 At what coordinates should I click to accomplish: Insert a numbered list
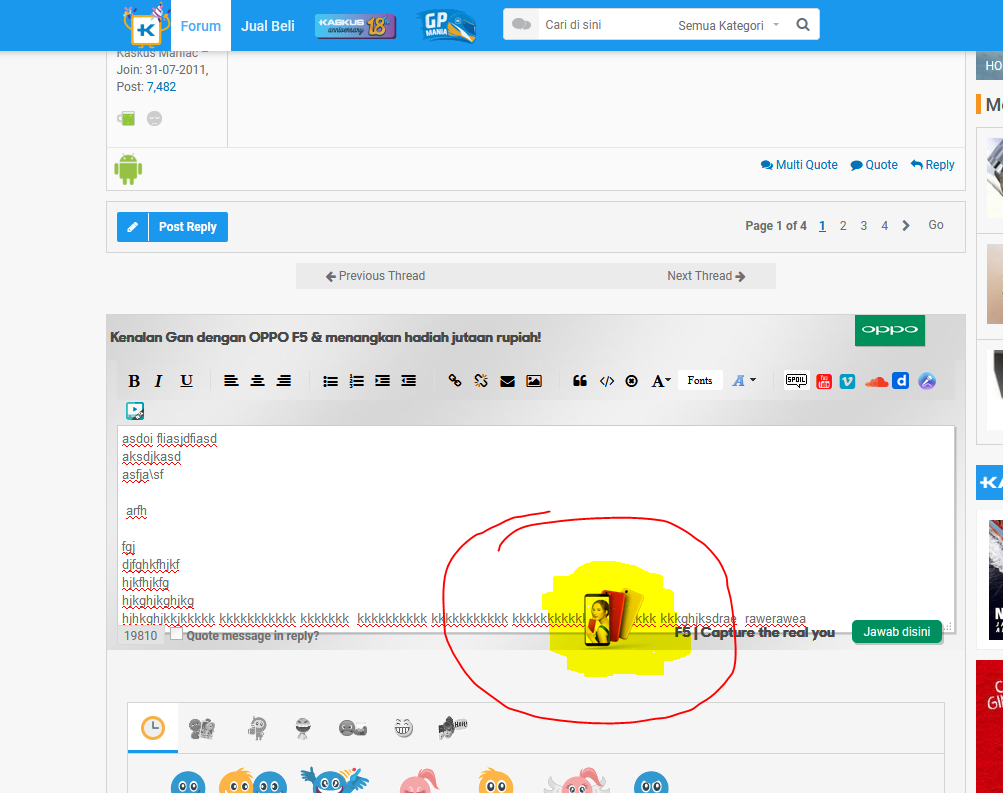pyautogui.click(x=356, y=381)
